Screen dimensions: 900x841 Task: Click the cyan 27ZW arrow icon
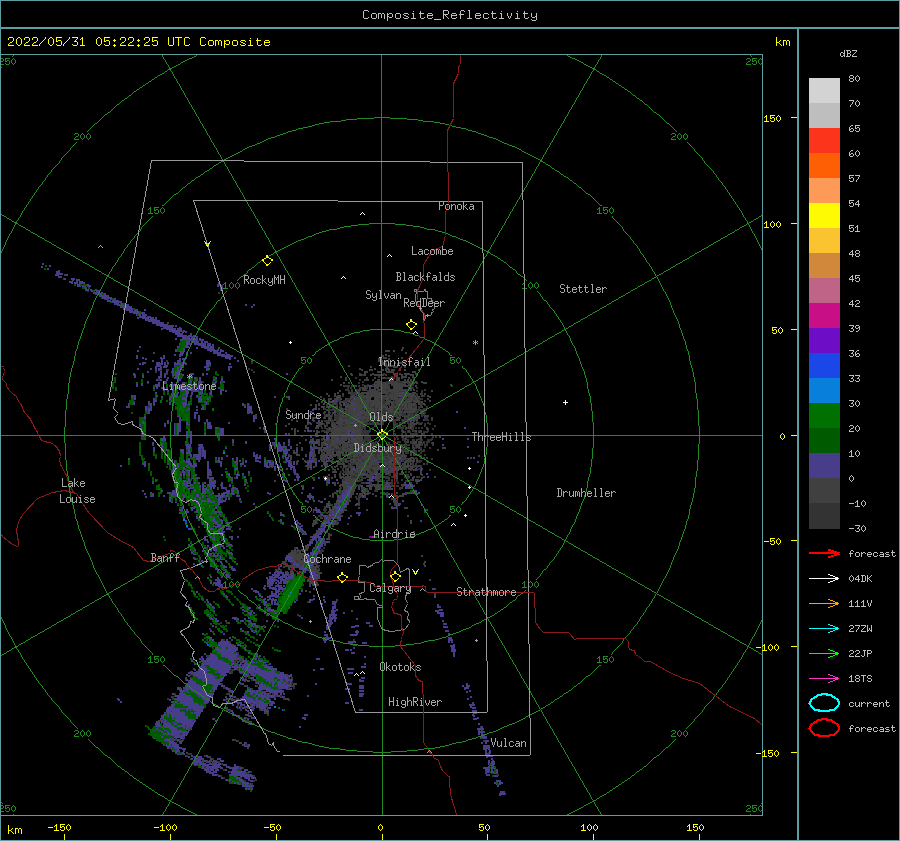(x=824, y=629)
